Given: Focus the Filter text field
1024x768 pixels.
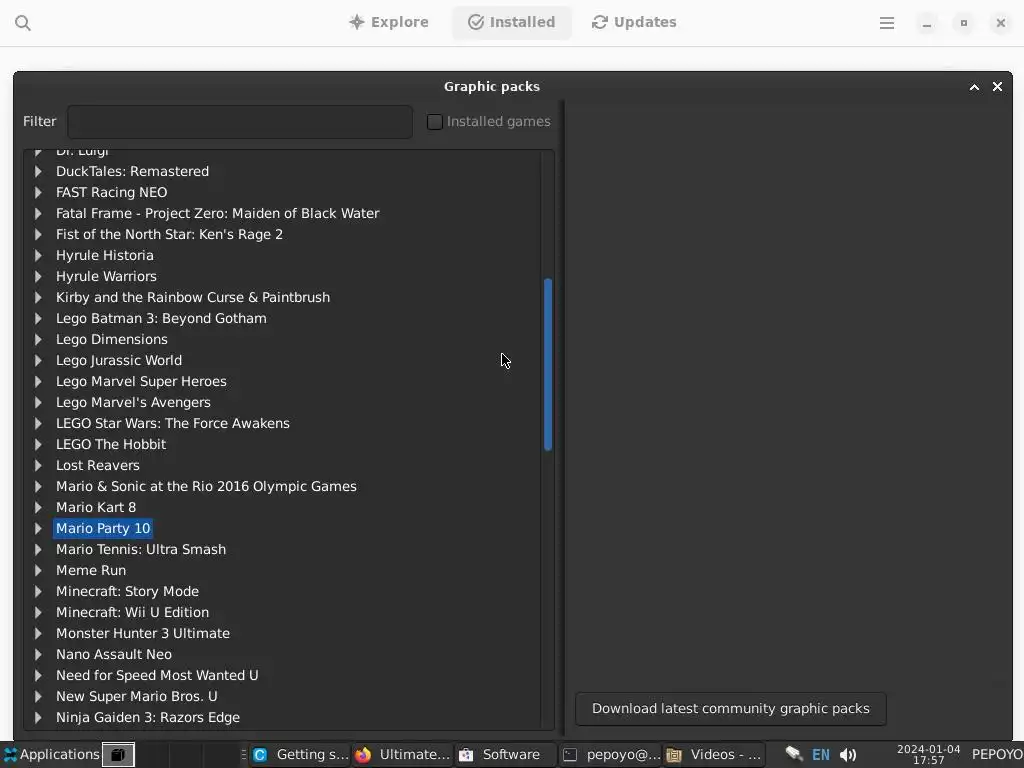Looking at the screenshot, I should (240, 121).
